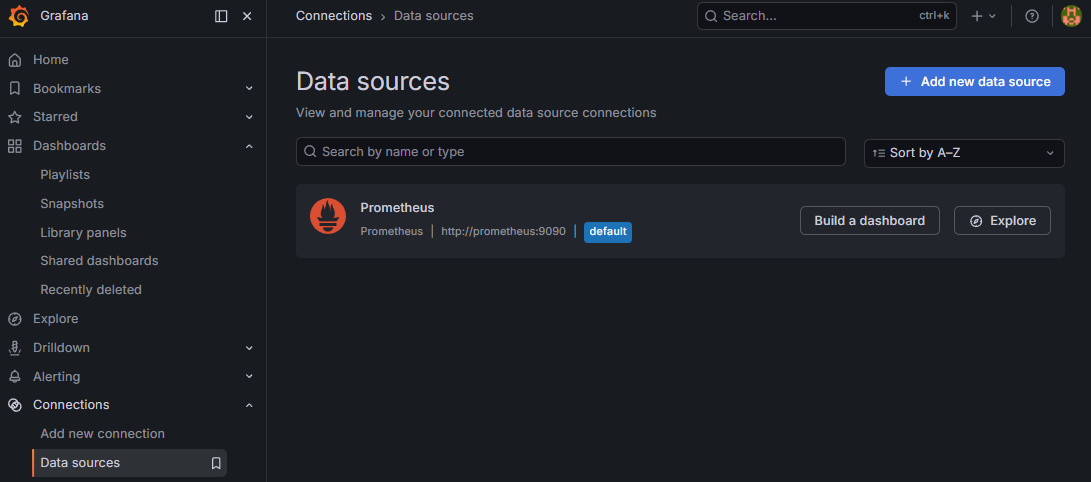Open the plus New menu in header
The height and width of the screenshot is (482, 1091).
[983, 16]
